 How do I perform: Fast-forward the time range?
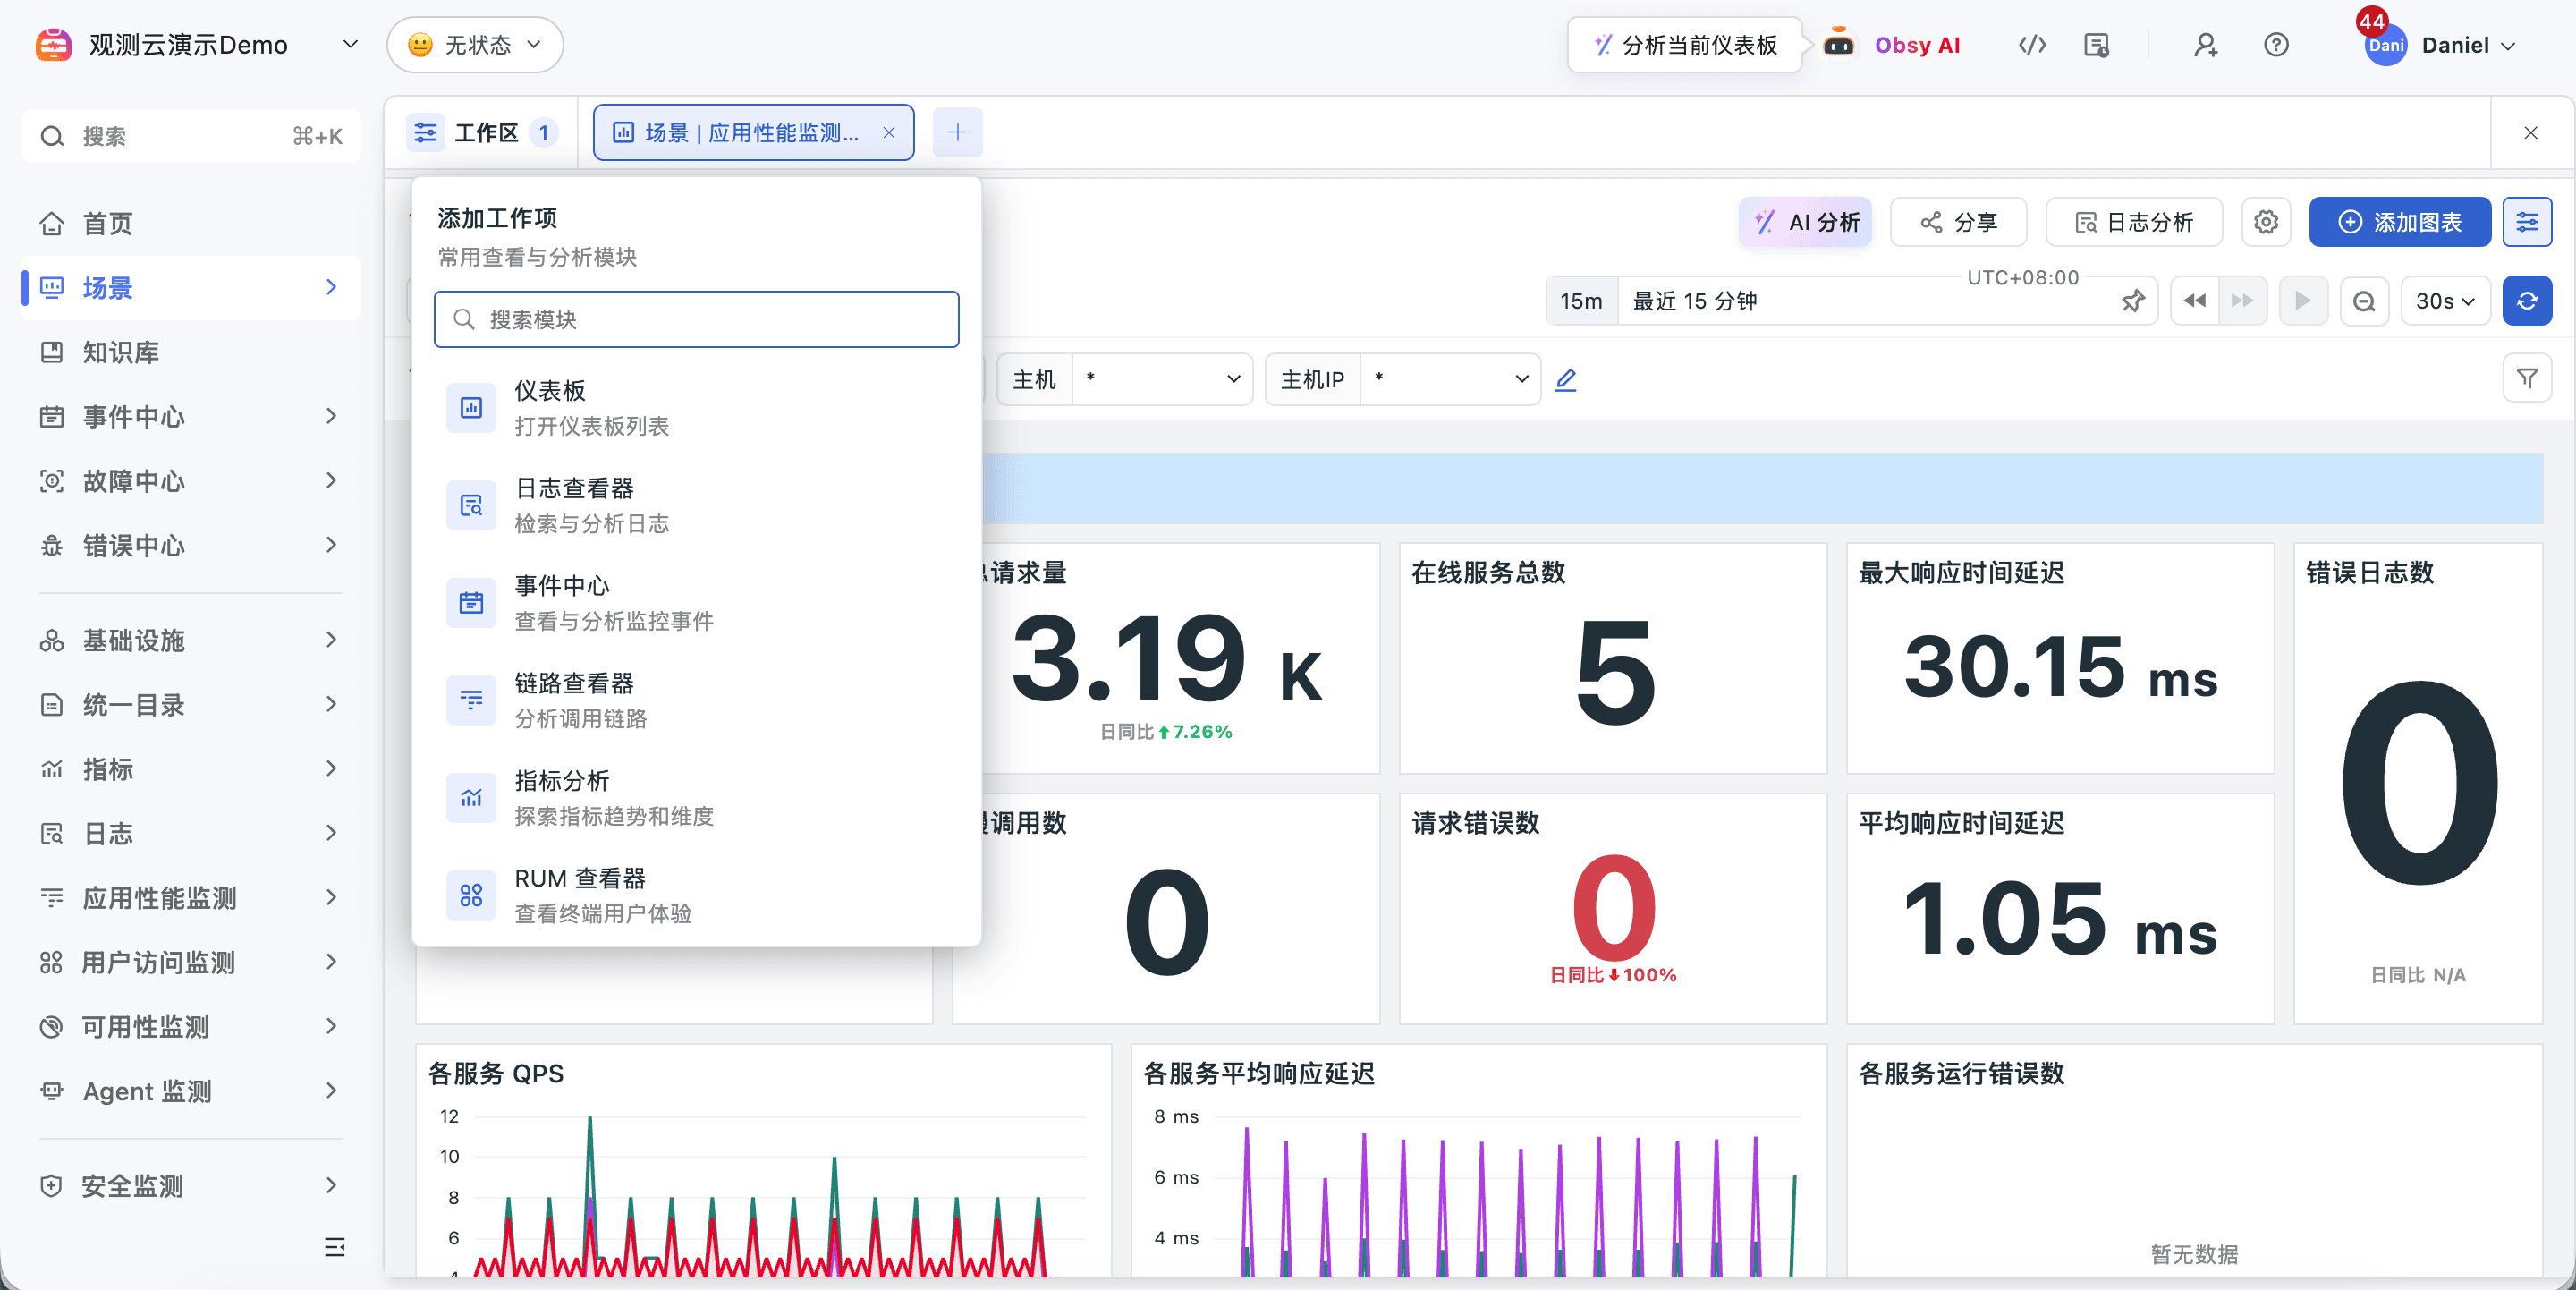(2242, 301)
